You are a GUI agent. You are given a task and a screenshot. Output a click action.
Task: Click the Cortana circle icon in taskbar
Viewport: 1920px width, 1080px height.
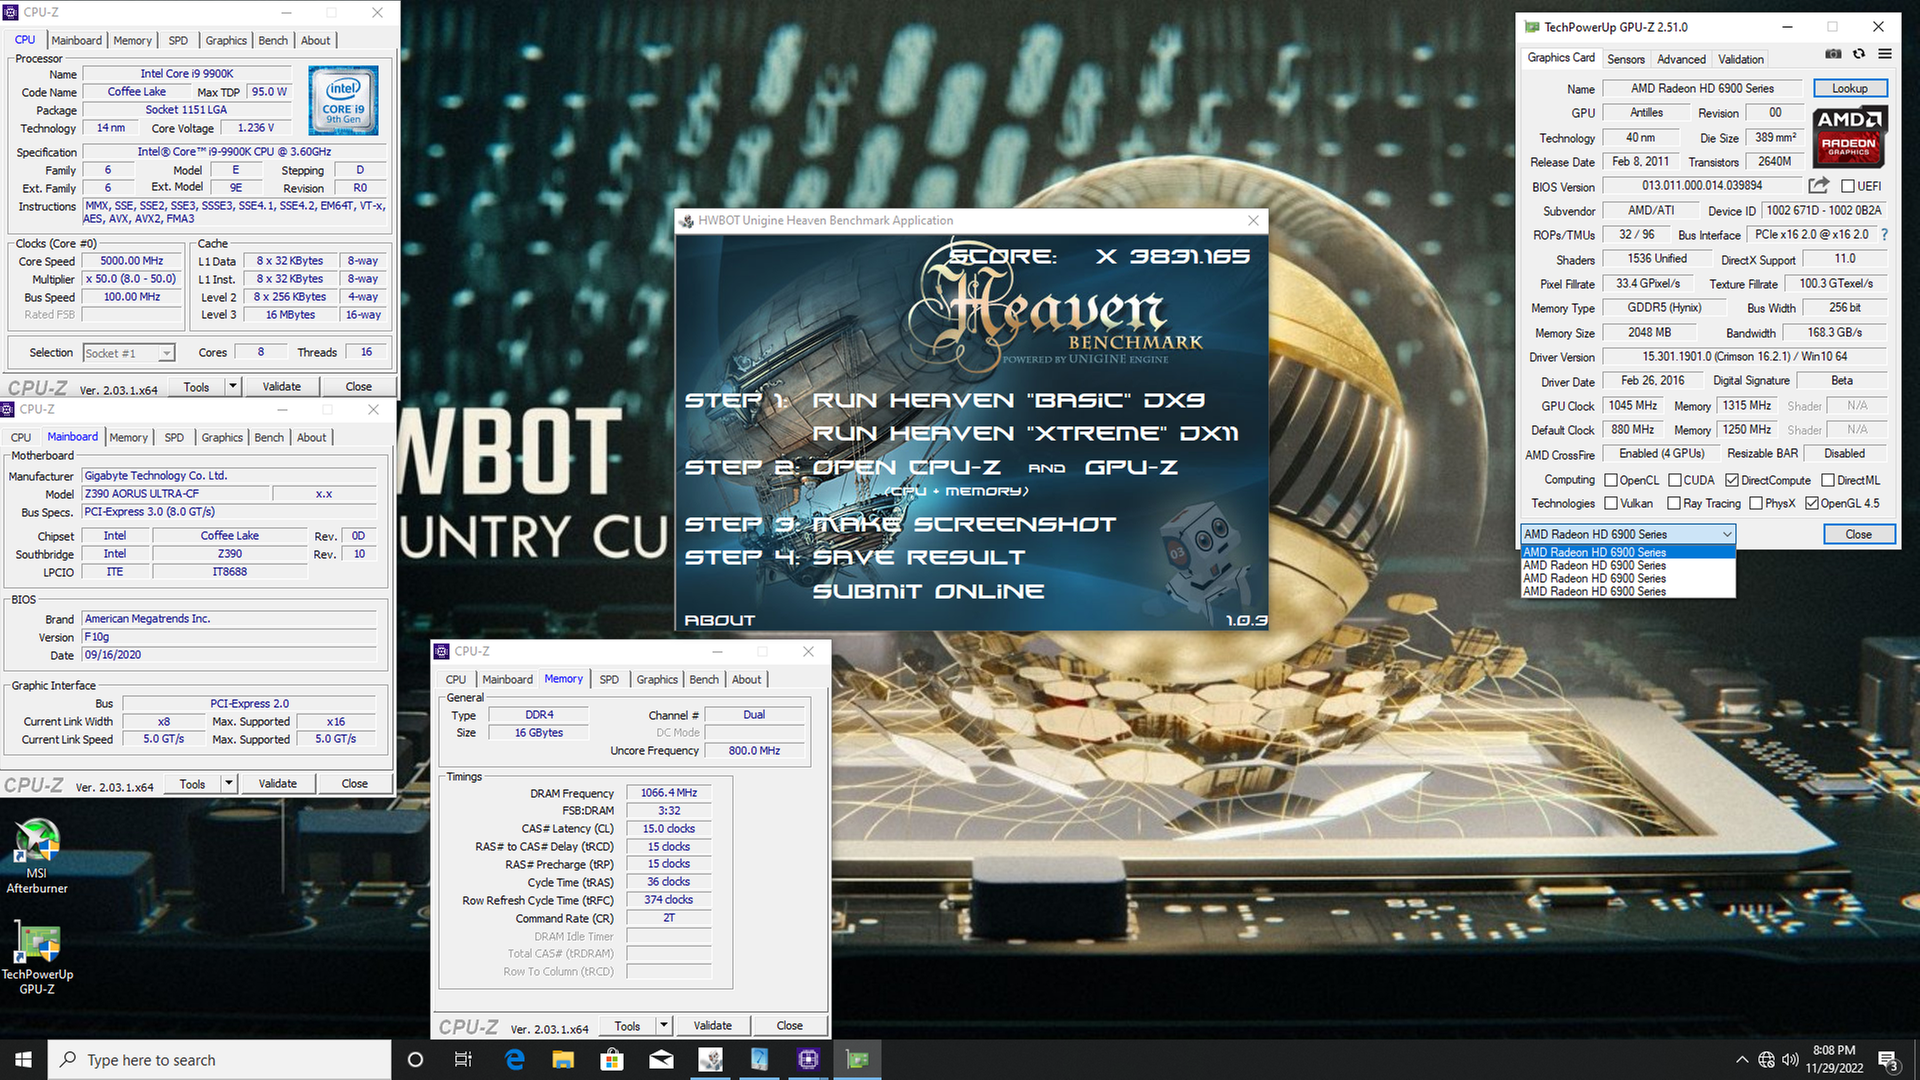point(415,1059)
